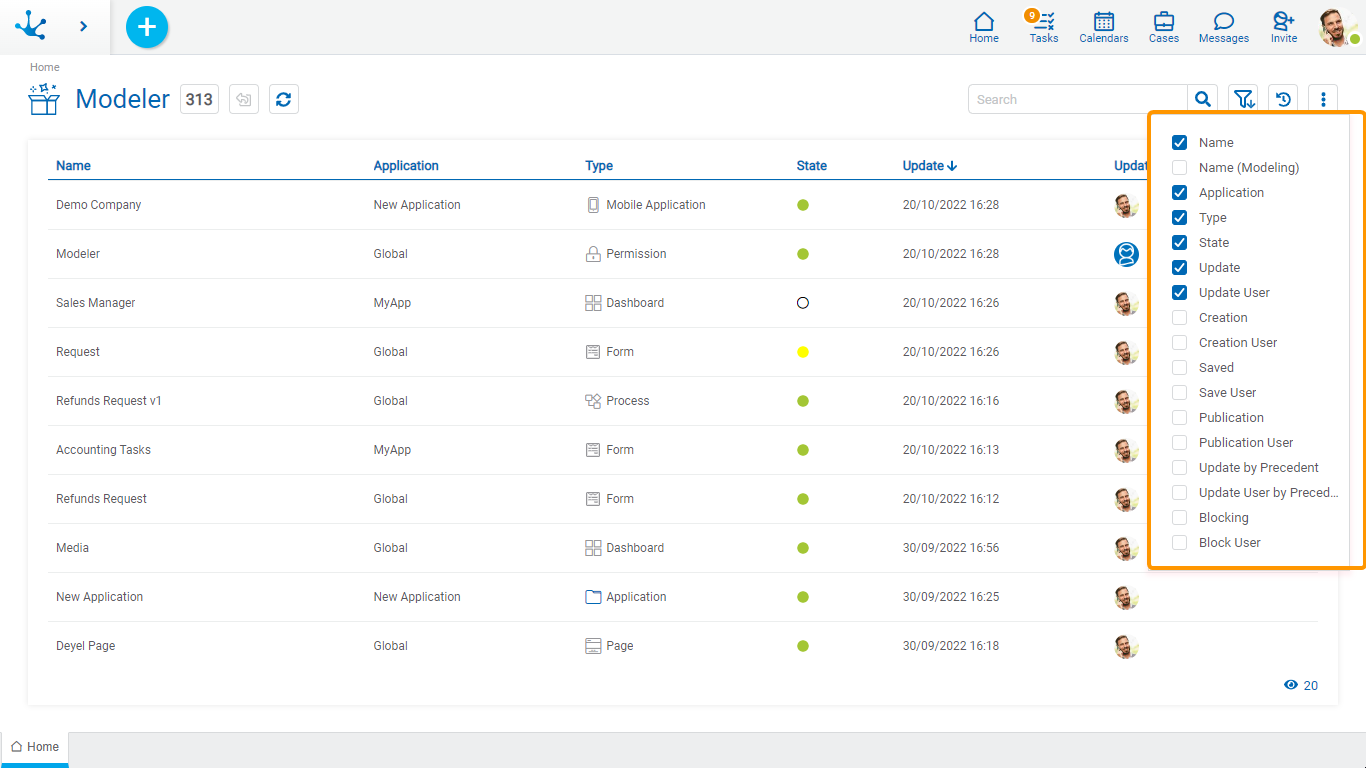
Task: Enable the Update by Precedent checkbox
Action: click(x=1179, y=468)
